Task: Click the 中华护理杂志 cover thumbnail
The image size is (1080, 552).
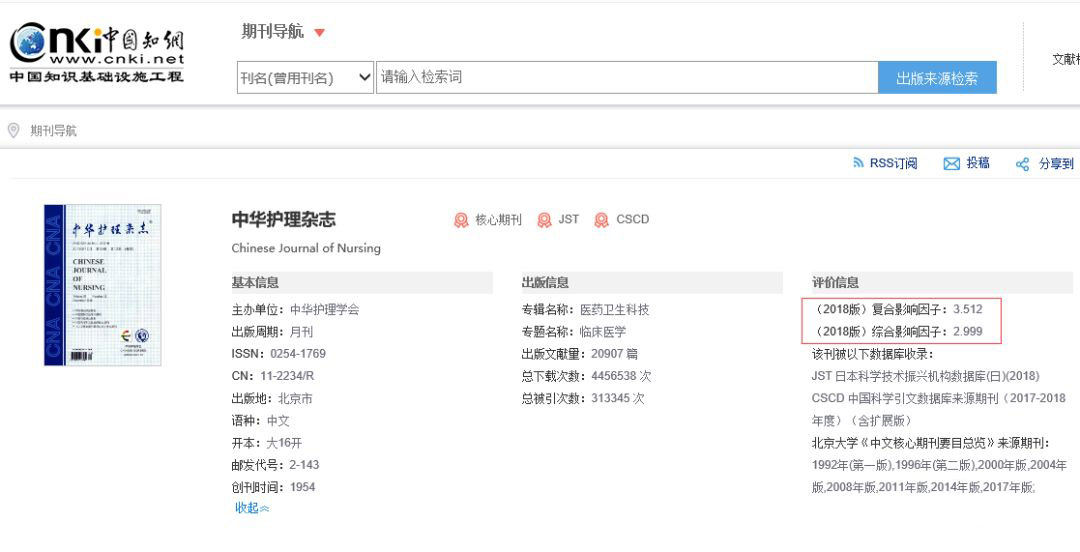Action: (x=103, y=285)
